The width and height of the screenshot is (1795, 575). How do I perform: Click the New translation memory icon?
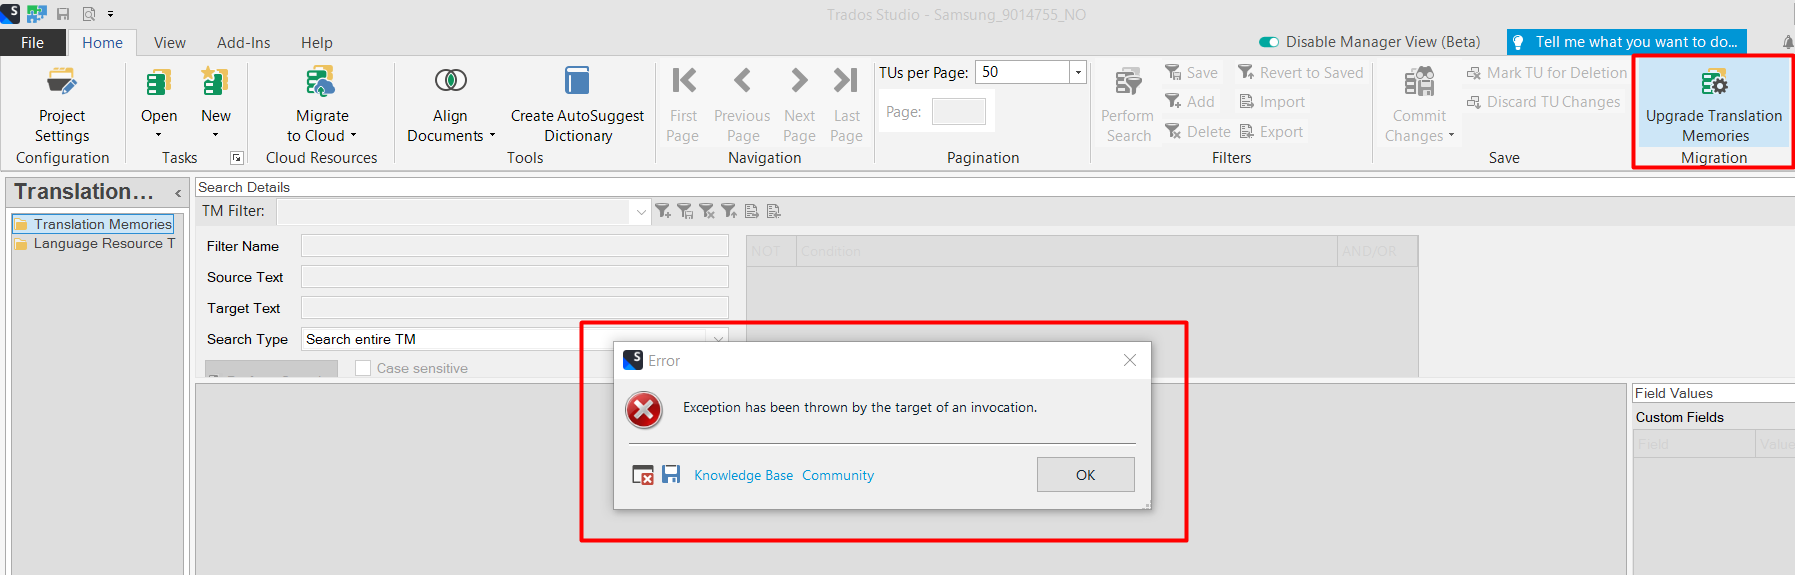pos(215,82)
